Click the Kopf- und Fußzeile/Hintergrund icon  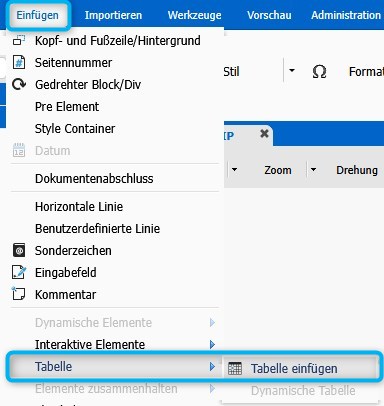point(18,40)
